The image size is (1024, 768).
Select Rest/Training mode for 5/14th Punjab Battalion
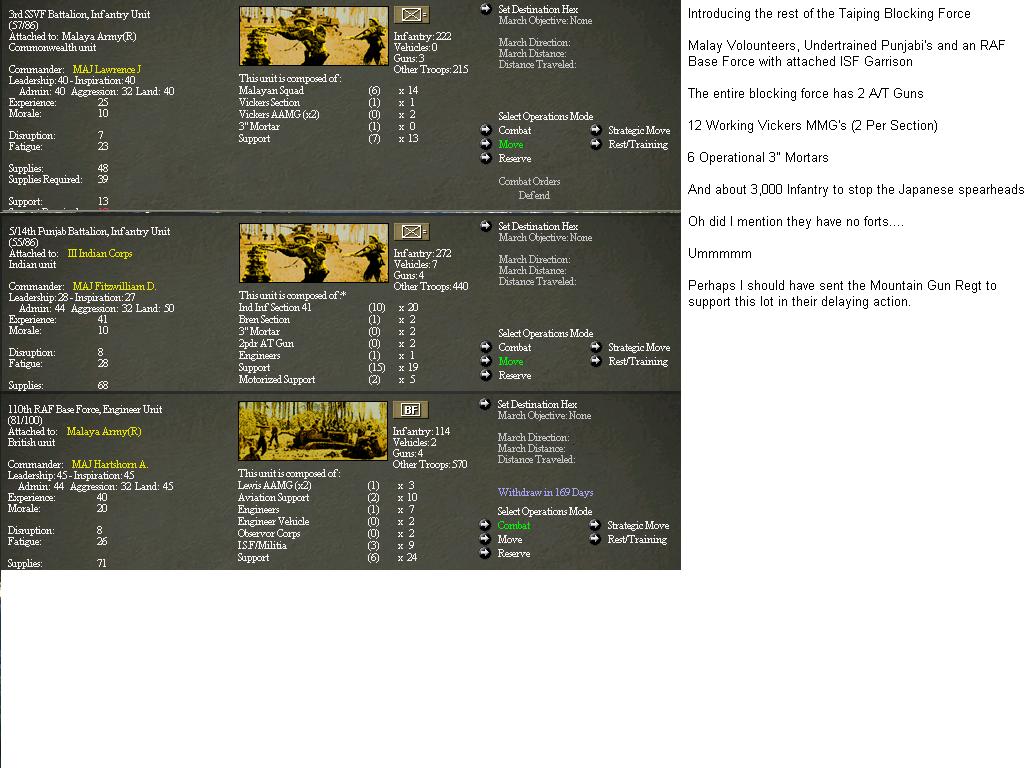638,361
